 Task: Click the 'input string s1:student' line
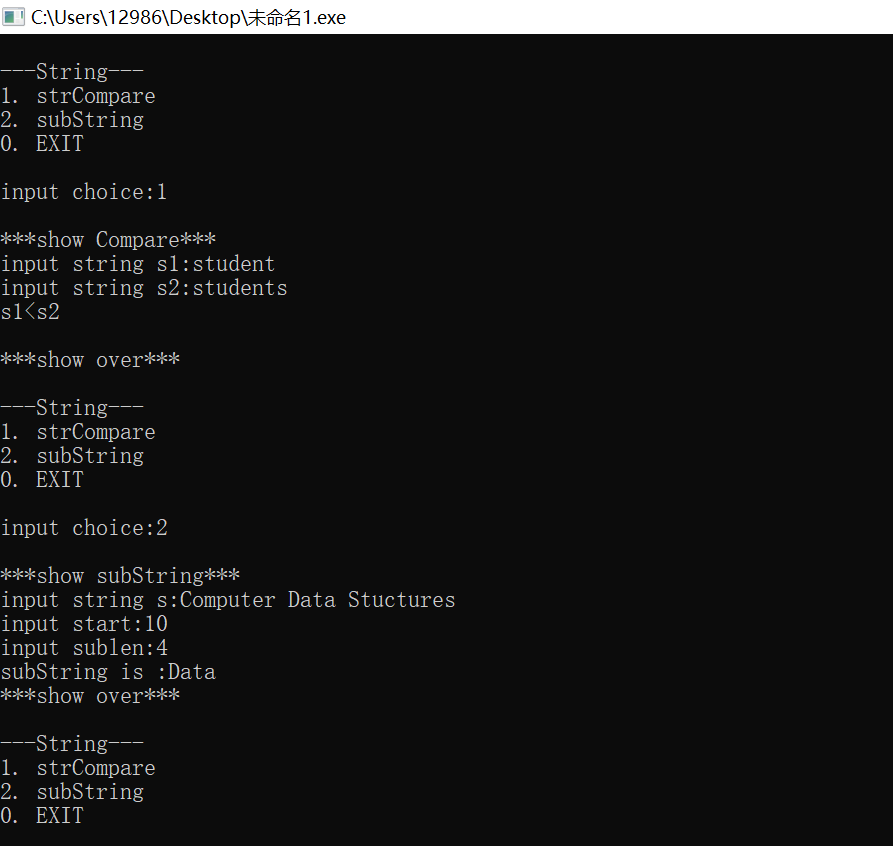(138, 264)
